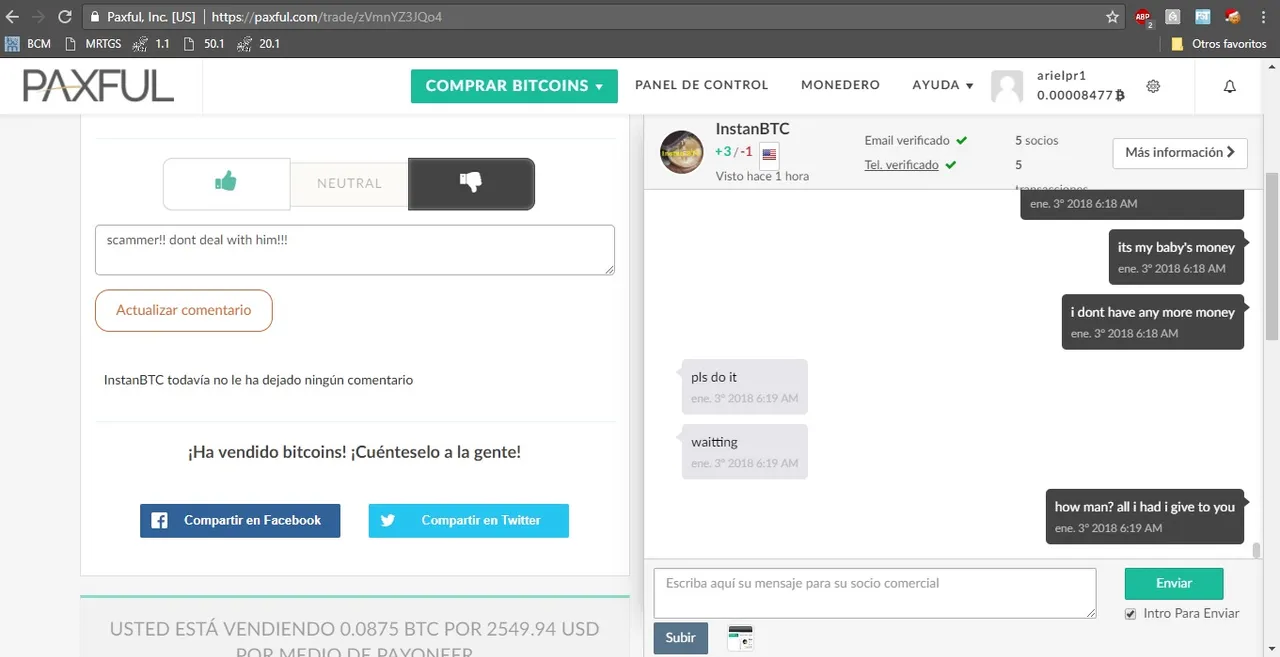
Task: Open the Adblock Plus extension icon
Action: tap(1143, 17)
